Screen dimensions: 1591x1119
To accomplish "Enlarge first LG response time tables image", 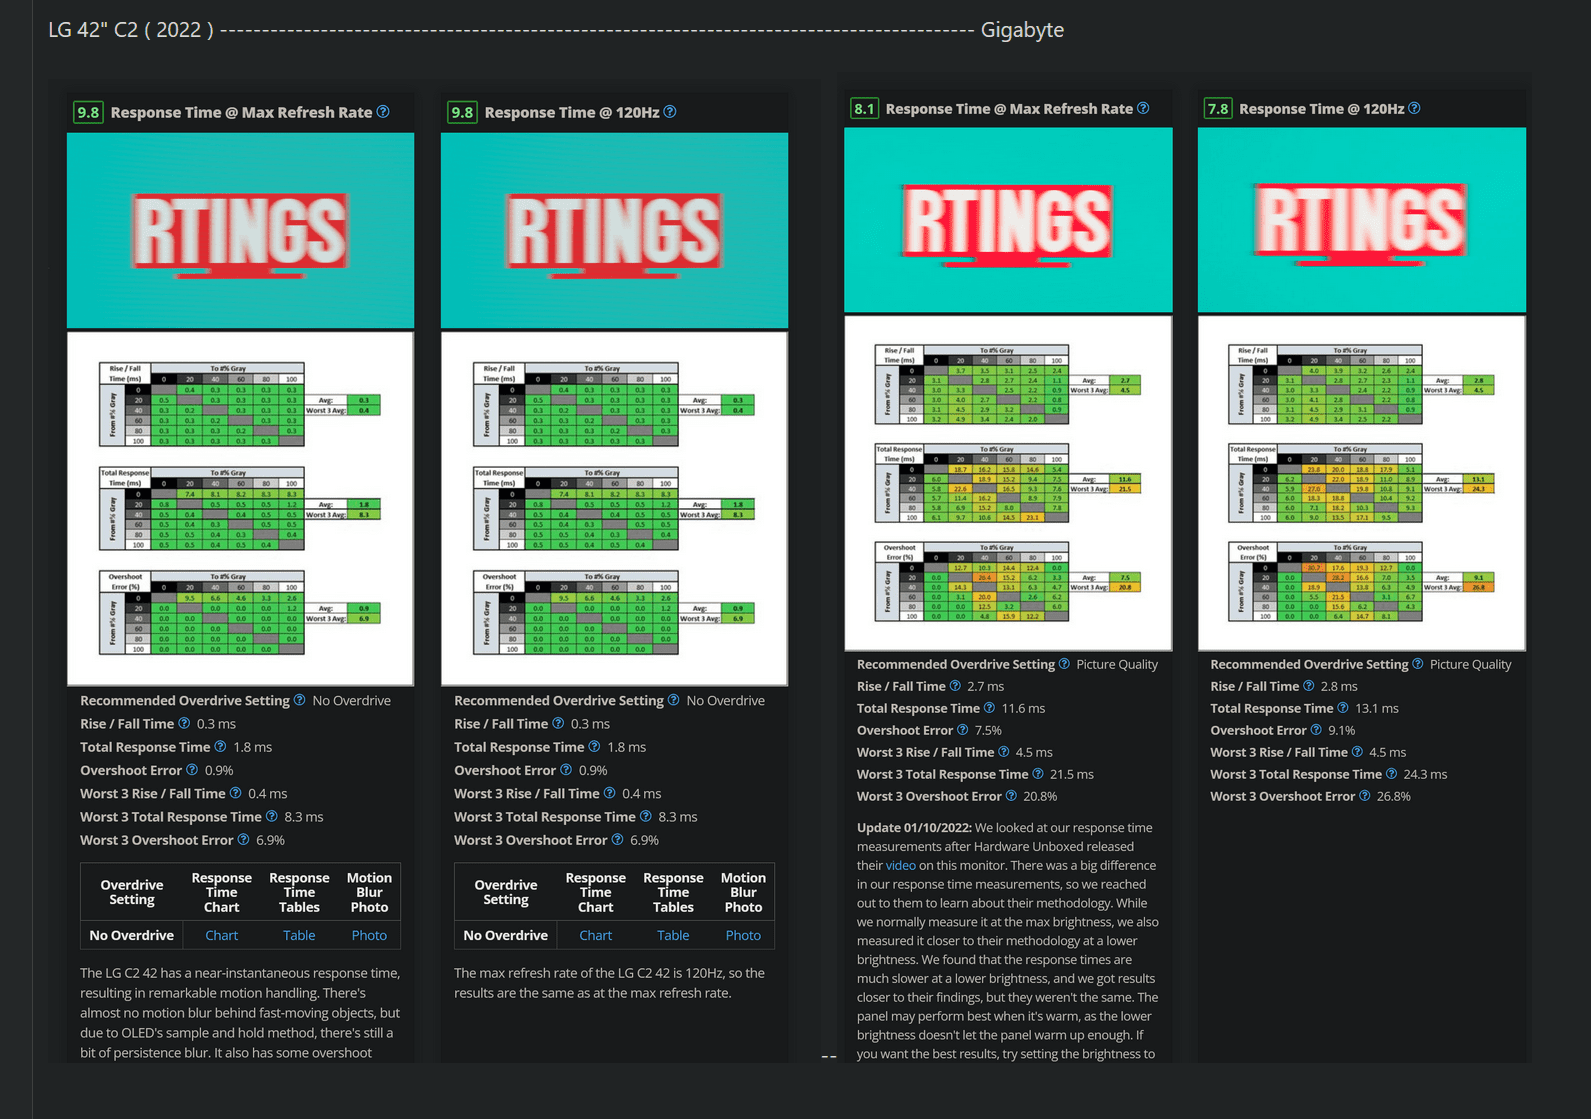I will [240, 509].
